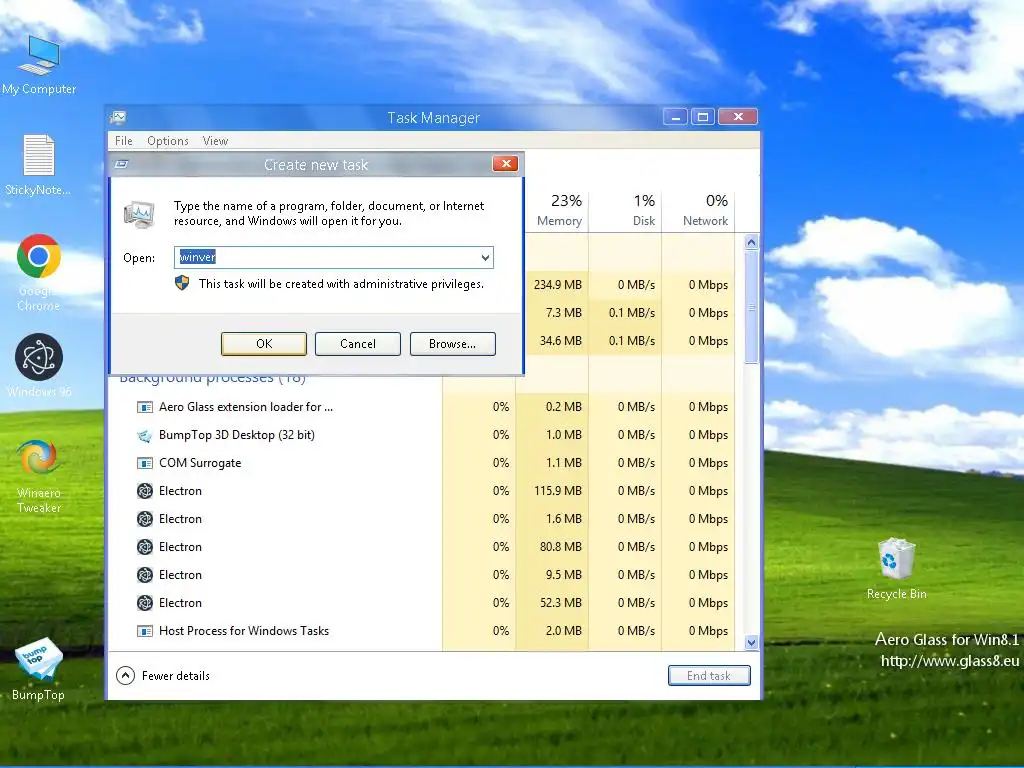Select the COM Surrogate process icon
Screen dimensions: 1024x768
pyautogui.click(x=144, y=463)
